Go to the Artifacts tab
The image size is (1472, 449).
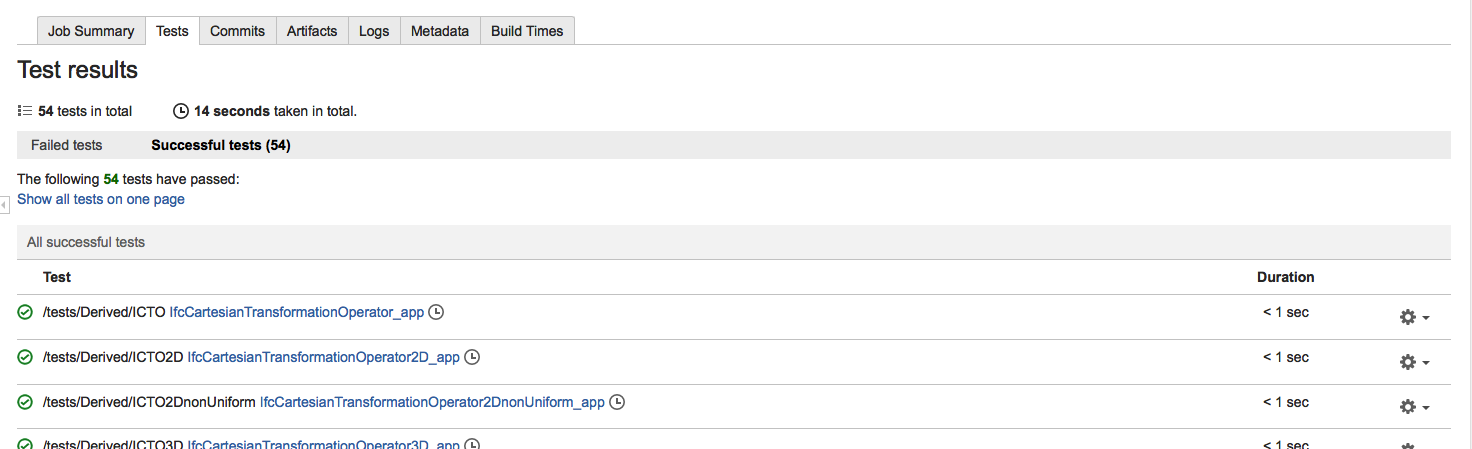click(312, 31)
